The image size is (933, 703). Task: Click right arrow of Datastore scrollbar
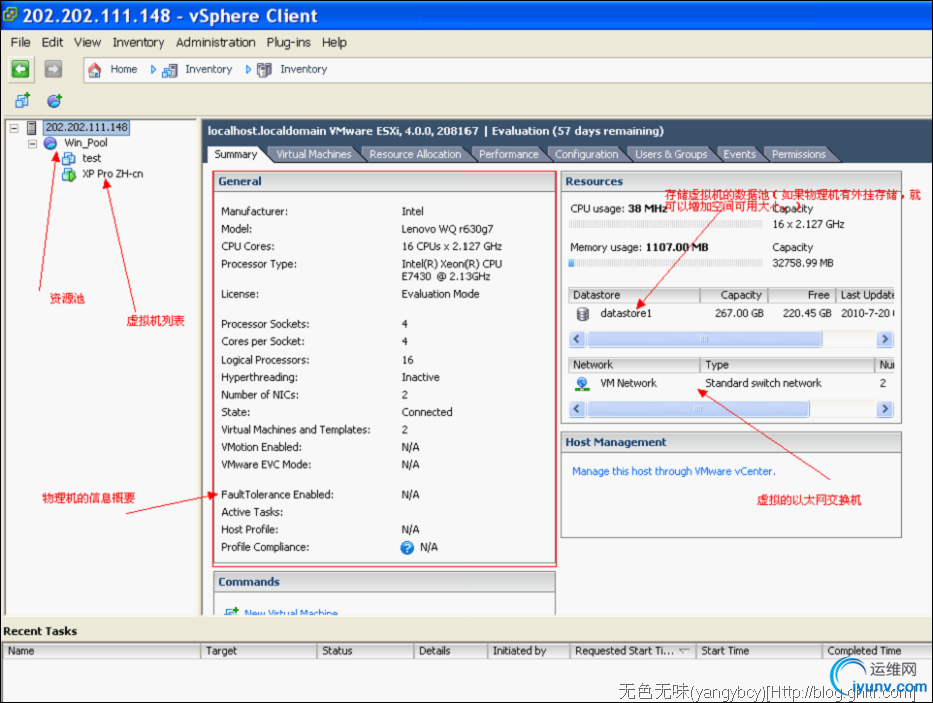885,339
